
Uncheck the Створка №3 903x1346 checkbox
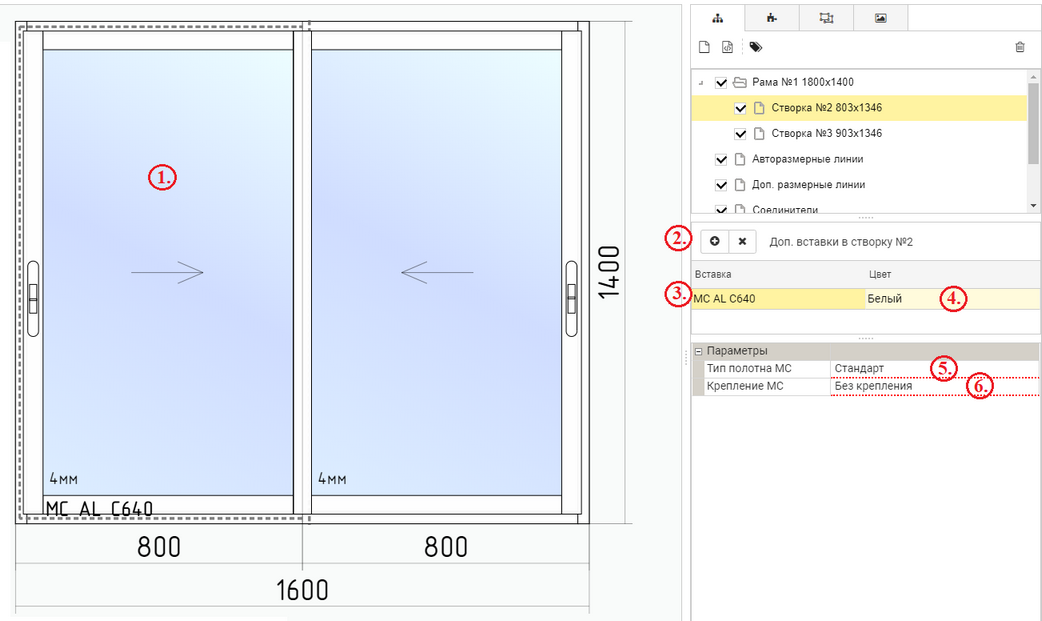point(740,134)
